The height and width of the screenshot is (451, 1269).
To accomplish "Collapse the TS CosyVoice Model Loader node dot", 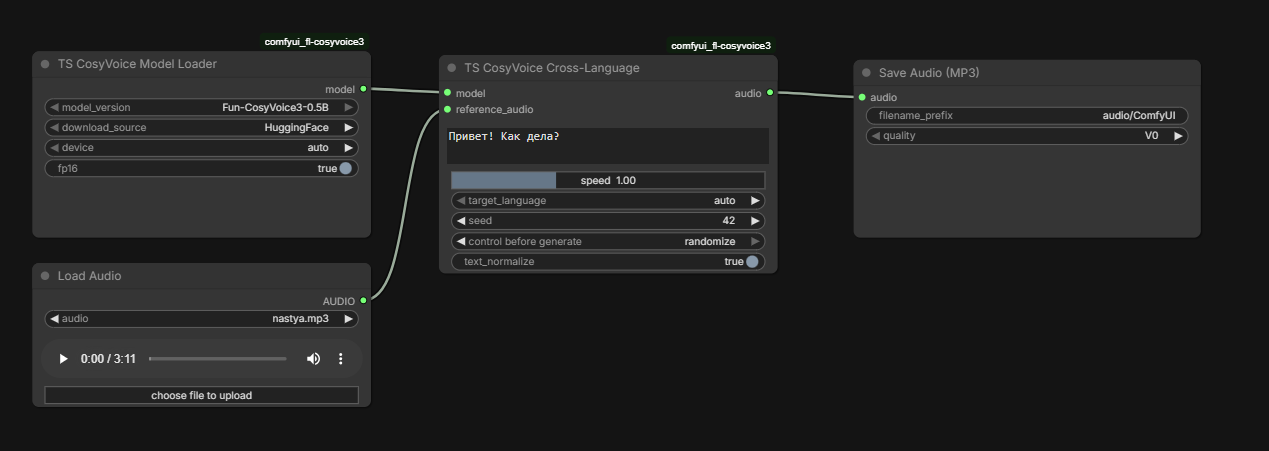I will pyautogui.click(x=45, y=64).
